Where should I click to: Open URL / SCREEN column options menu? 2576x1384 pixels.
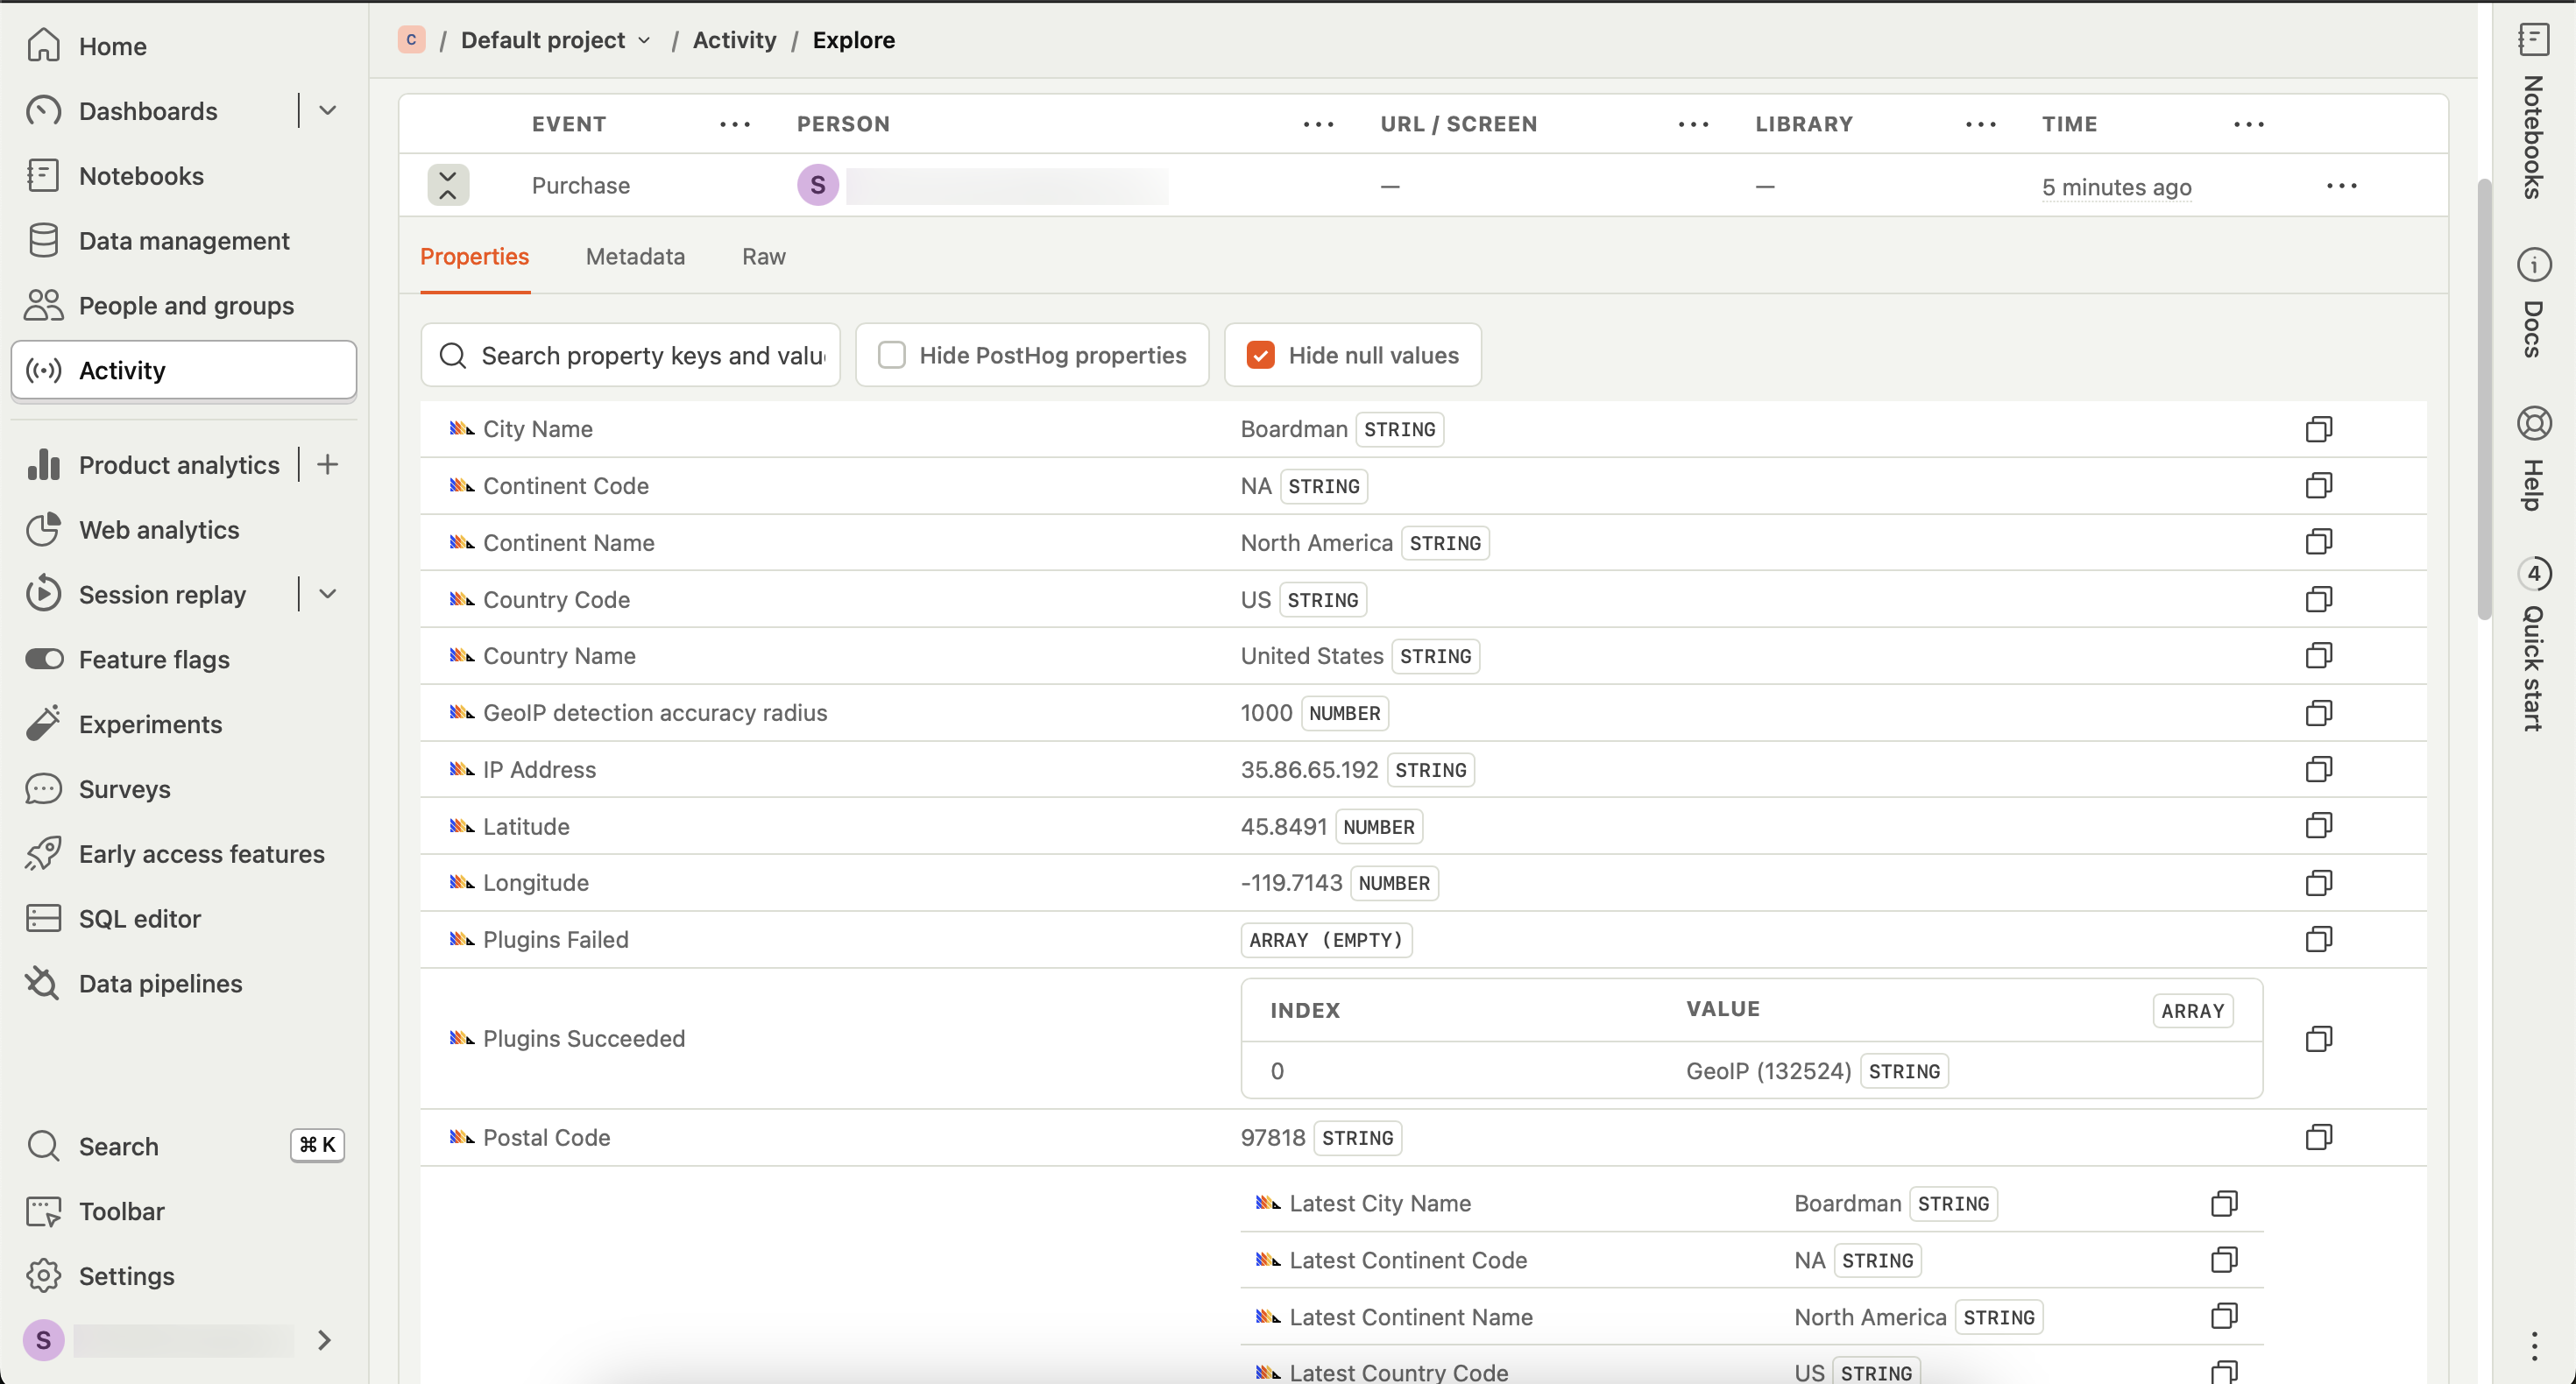pos(1693,124)
